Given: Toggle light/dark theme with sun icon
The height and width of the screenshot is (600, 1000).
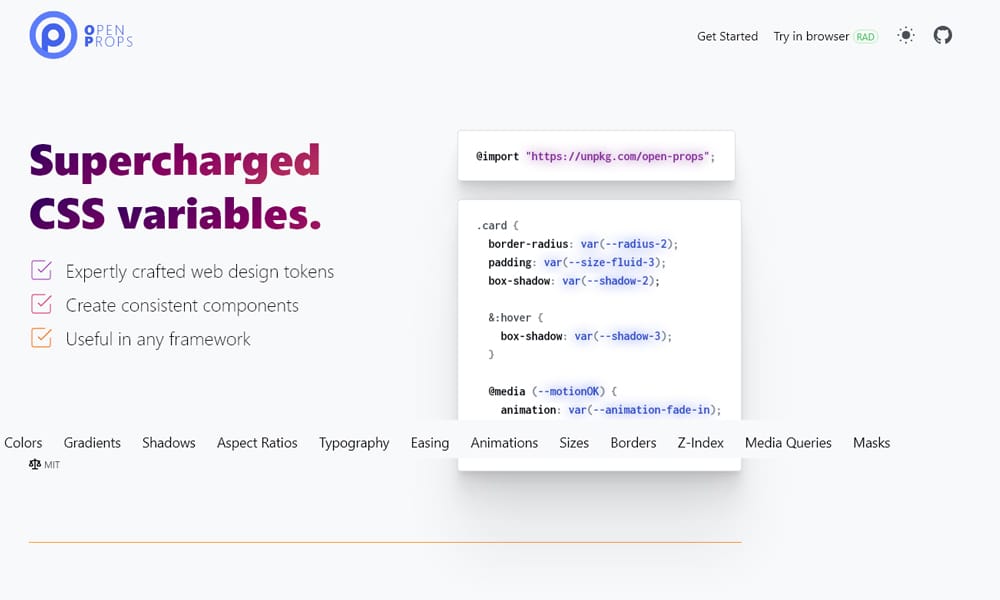Looking at the screenshot, I should coord(906,35).
